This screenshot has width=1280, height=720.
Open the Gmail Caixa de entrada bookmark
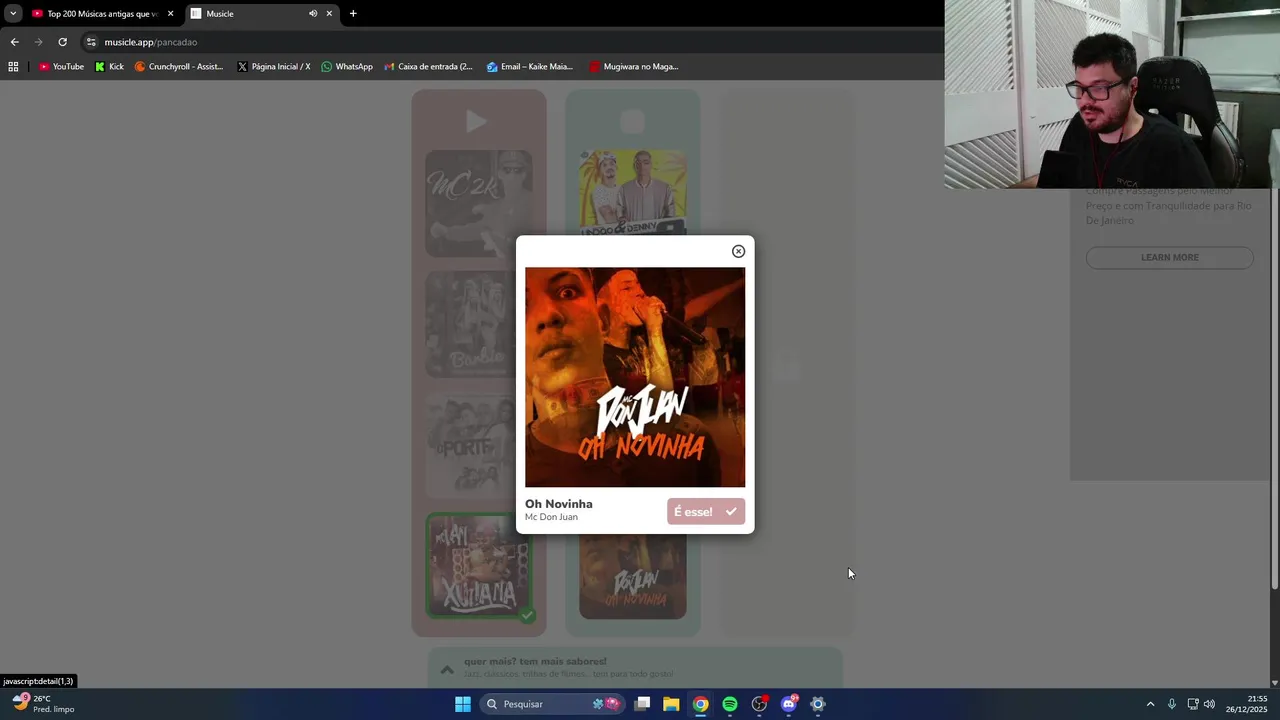click(x=428, y=67)
